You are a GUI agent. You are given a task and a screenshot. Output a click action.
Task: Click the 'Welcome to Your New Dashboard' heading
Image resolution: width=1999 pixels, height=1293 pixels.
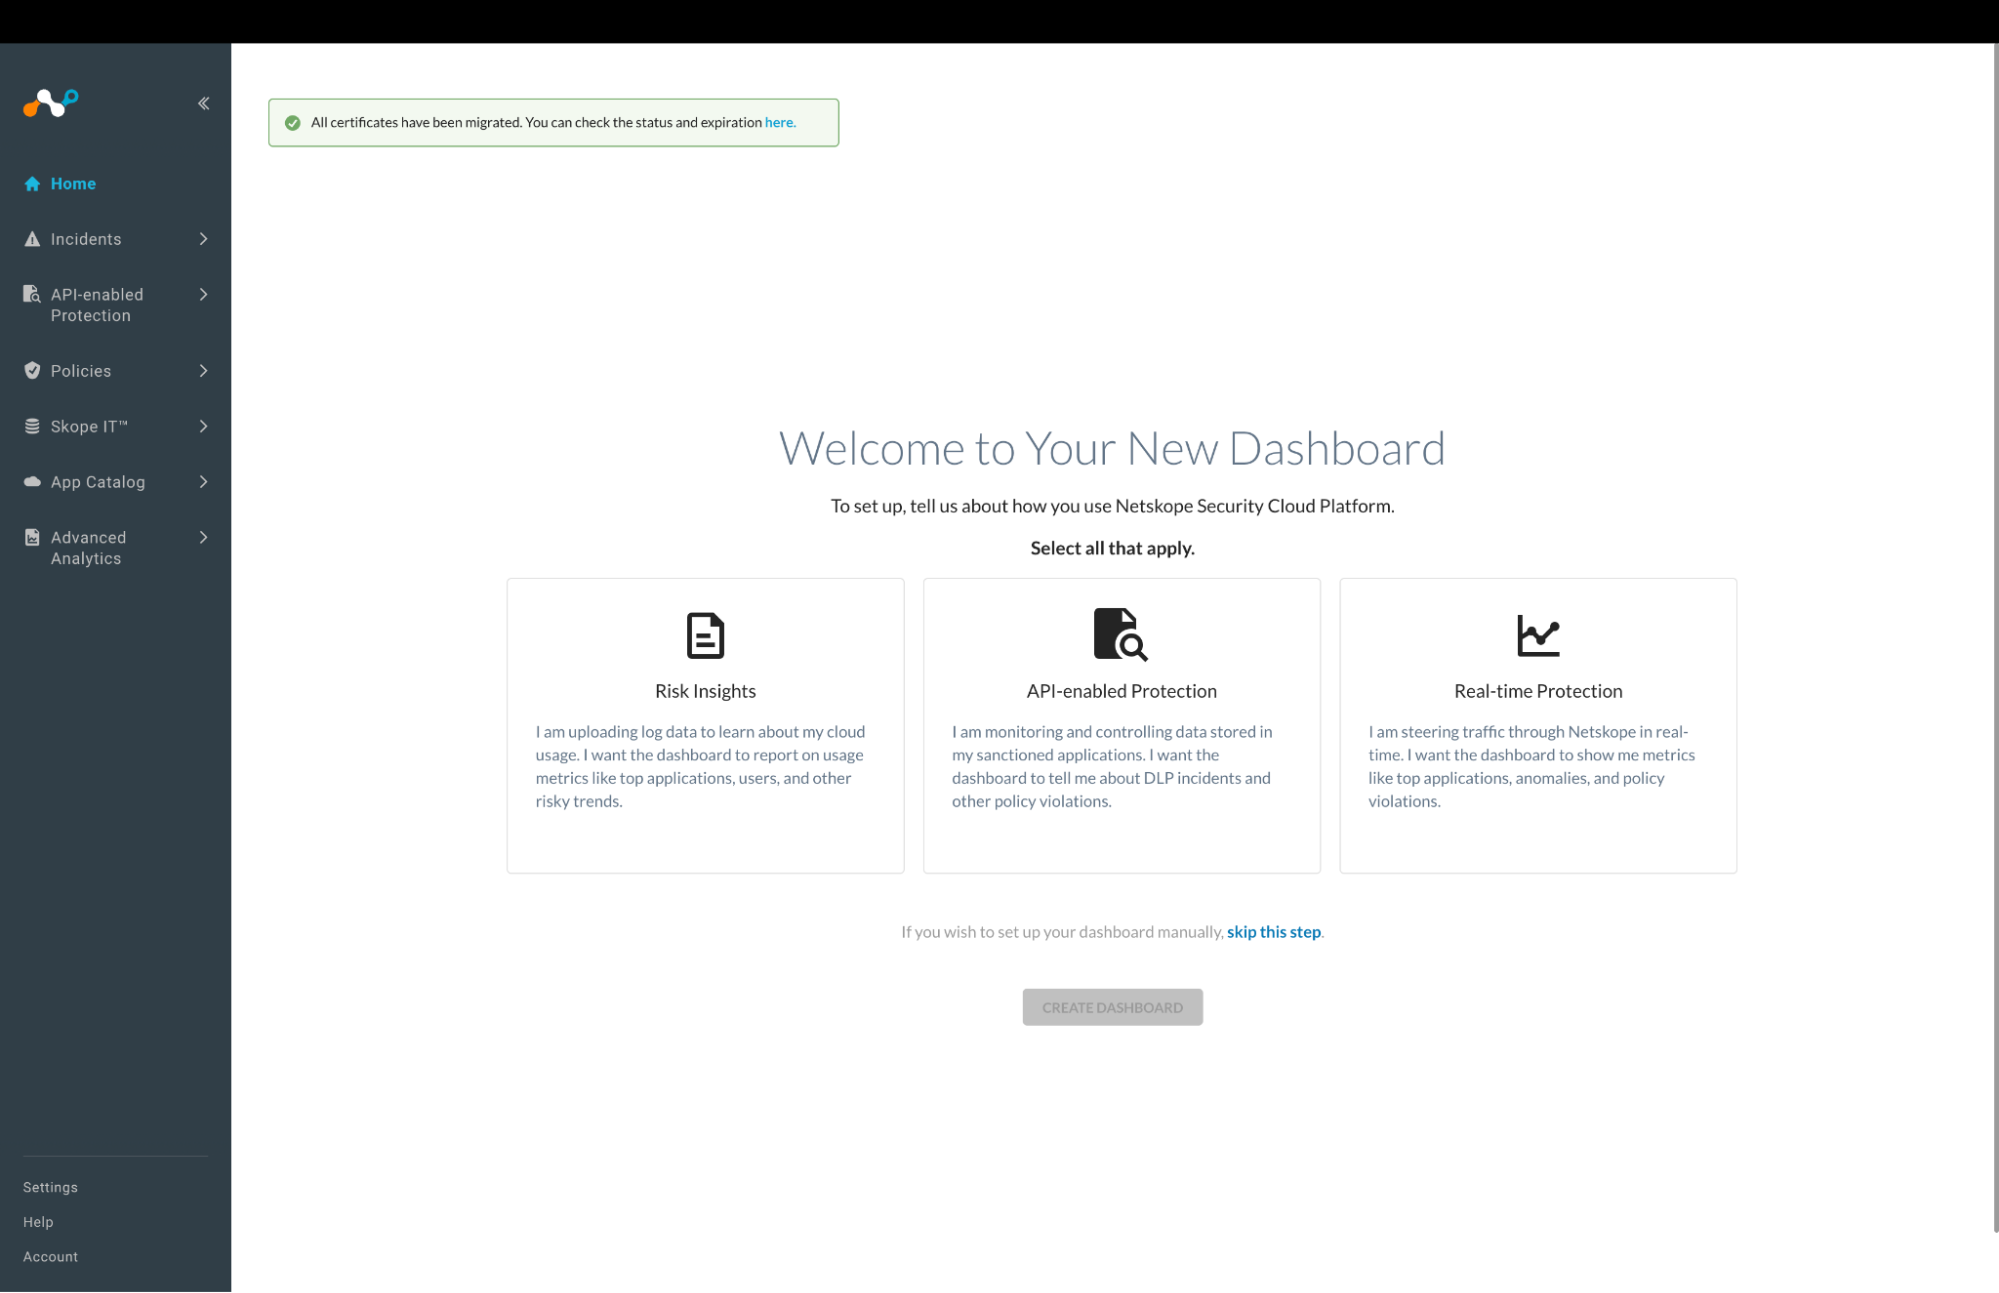pyautogui.click(x=1112, y=448)
